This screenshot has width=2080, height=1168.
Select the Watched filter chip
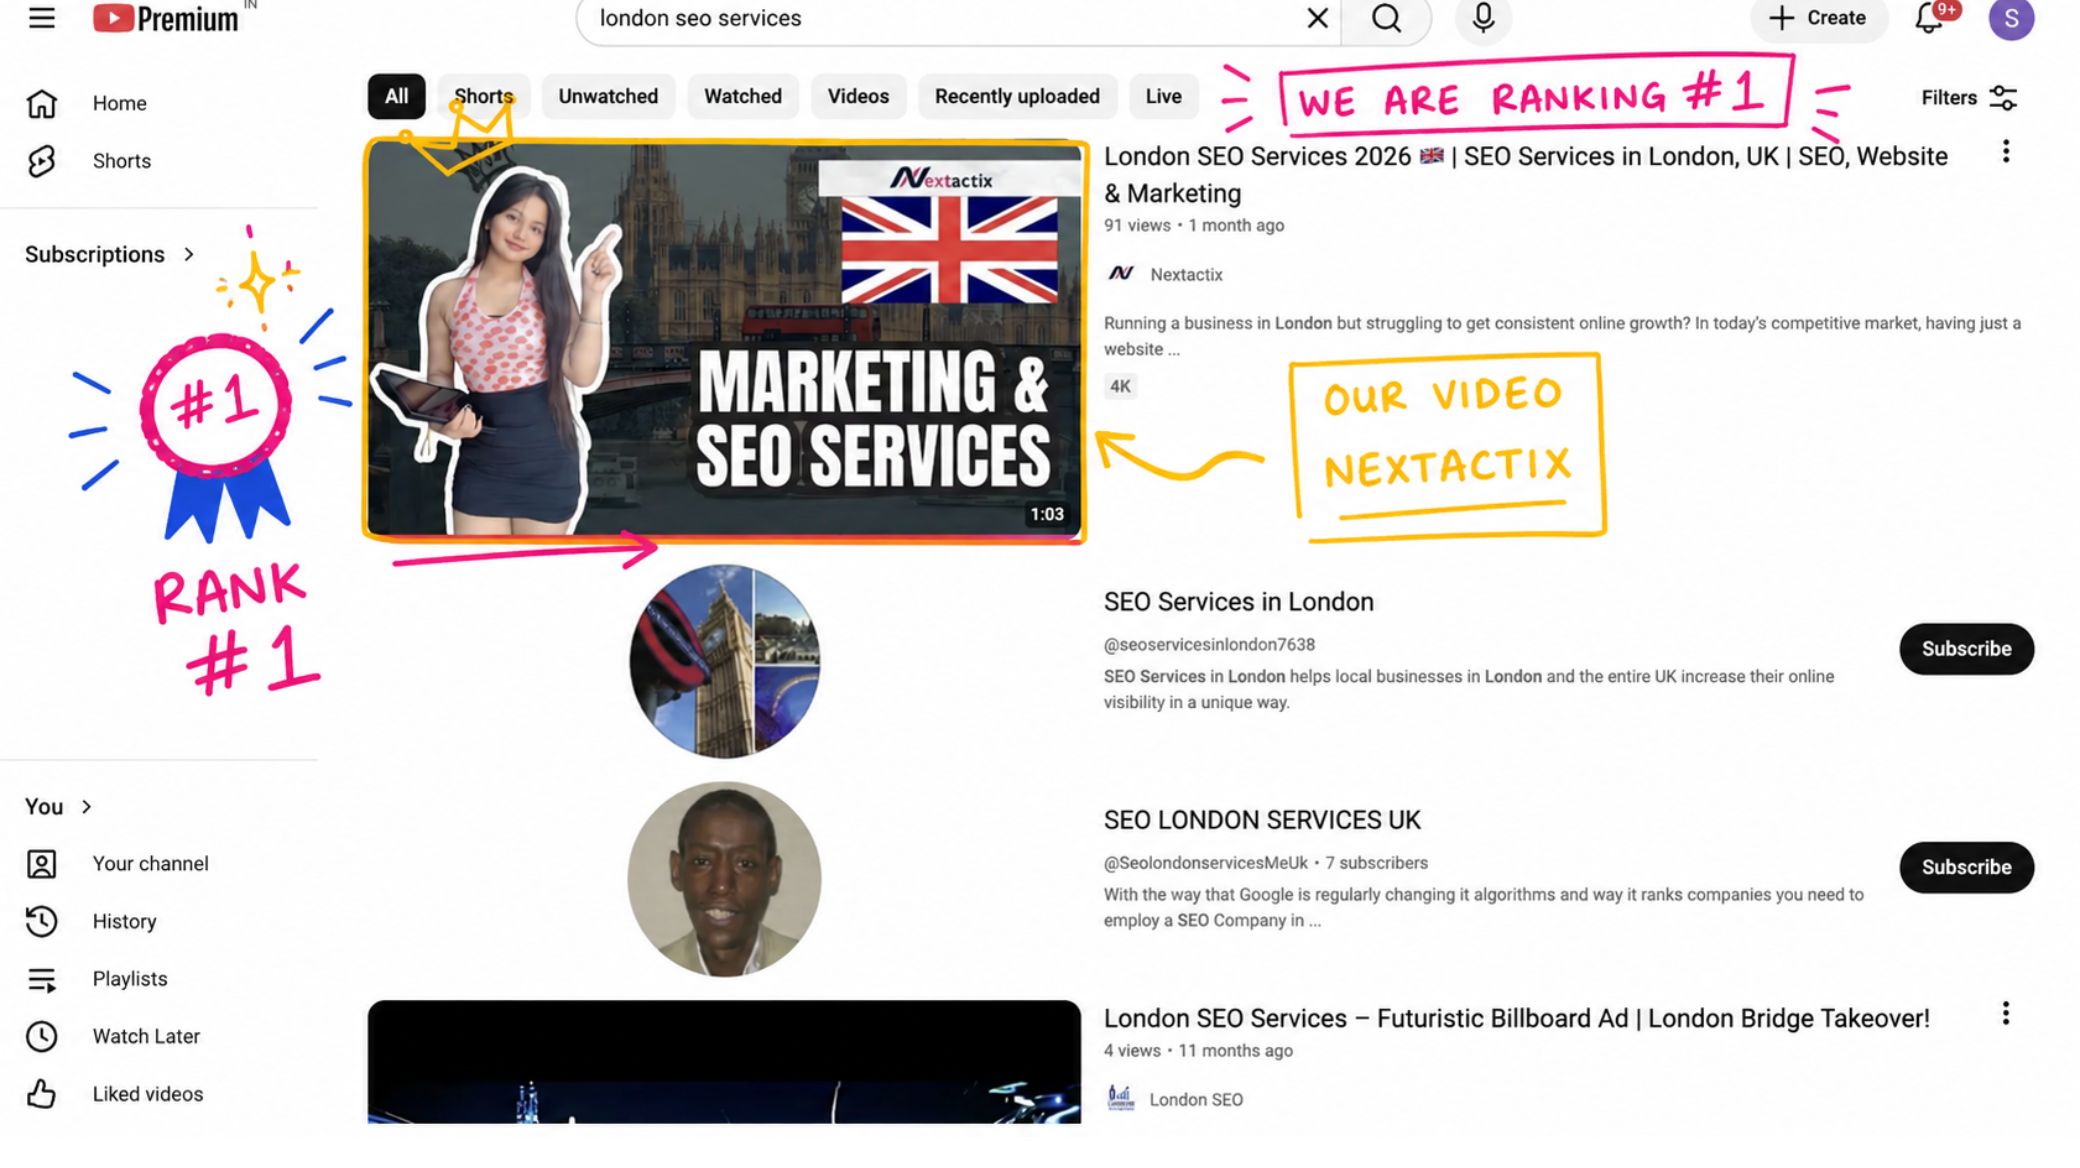(743, 96)
